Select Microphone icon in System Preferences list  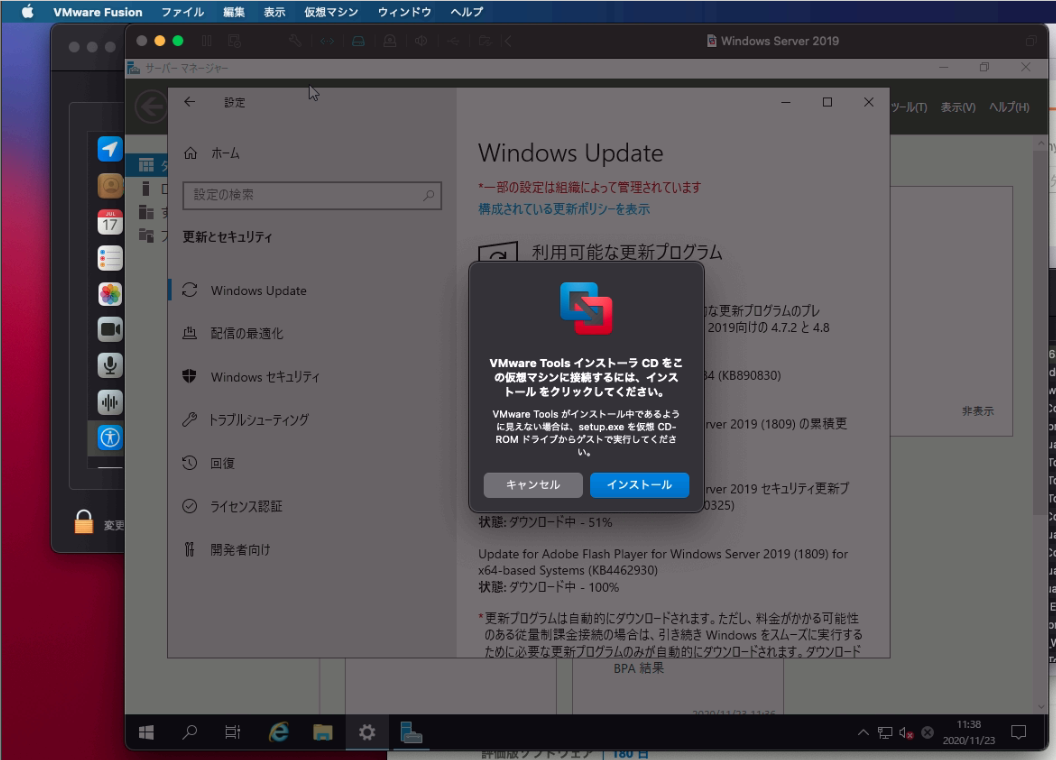(110, 365)
